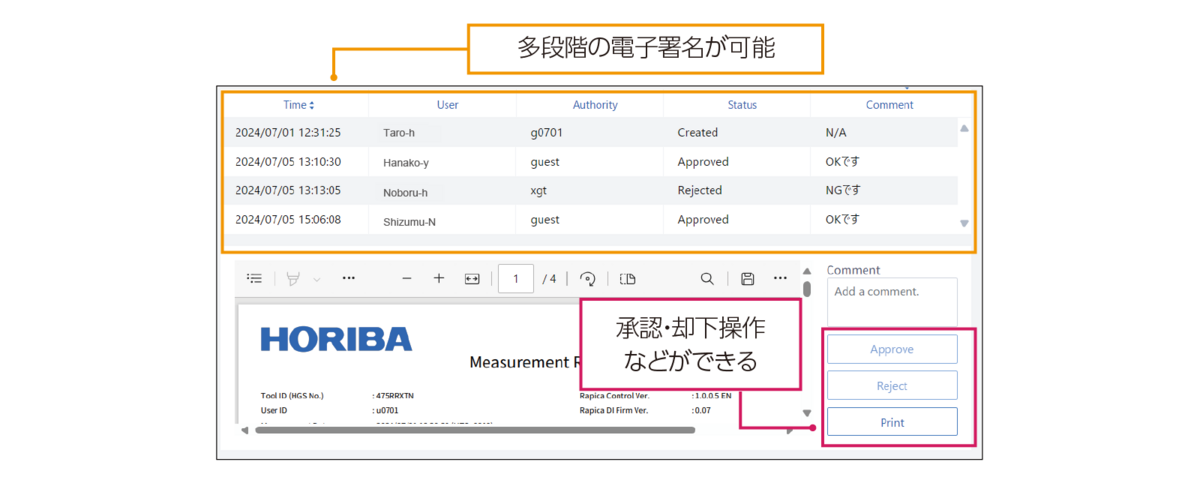
Task: Click the fit to width icon
Action: (472, 279)
